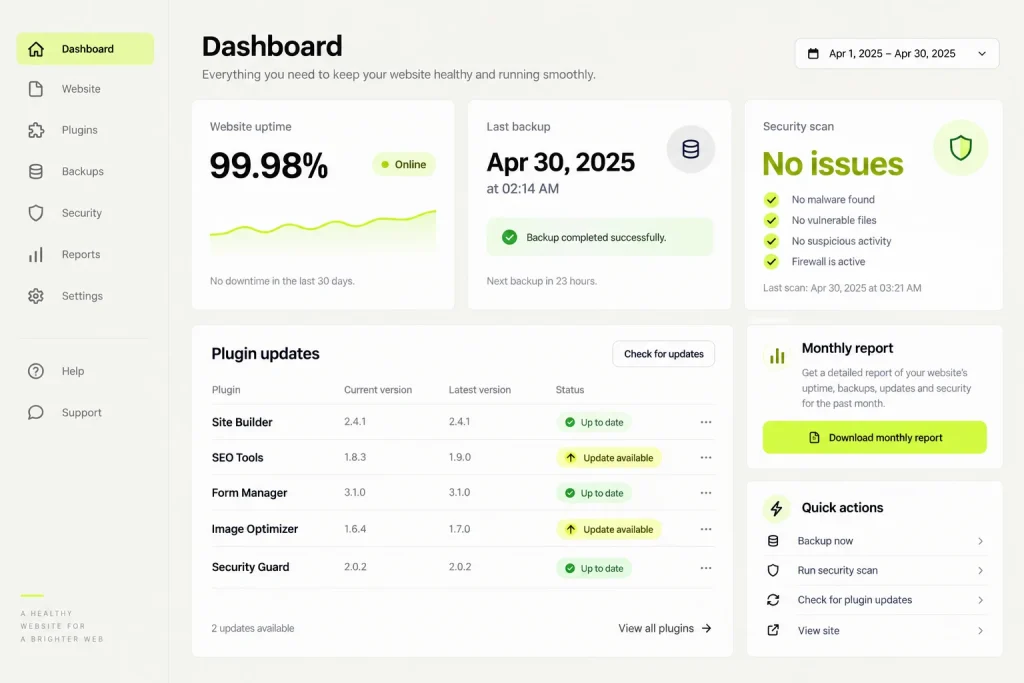Click the Backups database icon in sidebar
Image resolution: width=1024 pixels, height=683 pixels.
[36, 171]
